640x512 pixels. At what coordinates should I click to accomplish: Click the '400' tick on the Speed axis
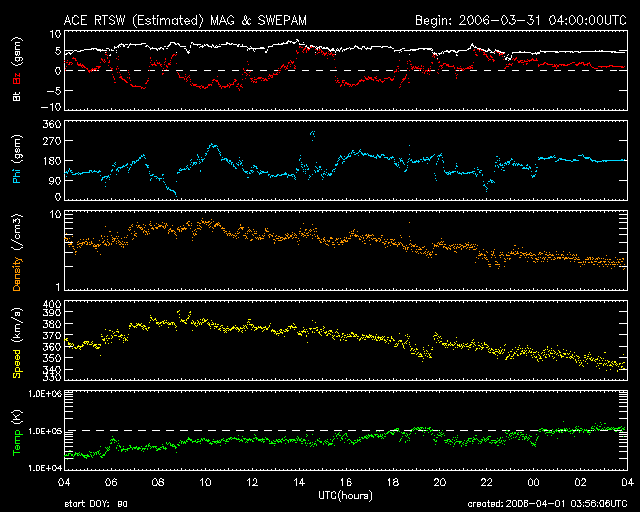pyautogui.click(x=52, y=305)
